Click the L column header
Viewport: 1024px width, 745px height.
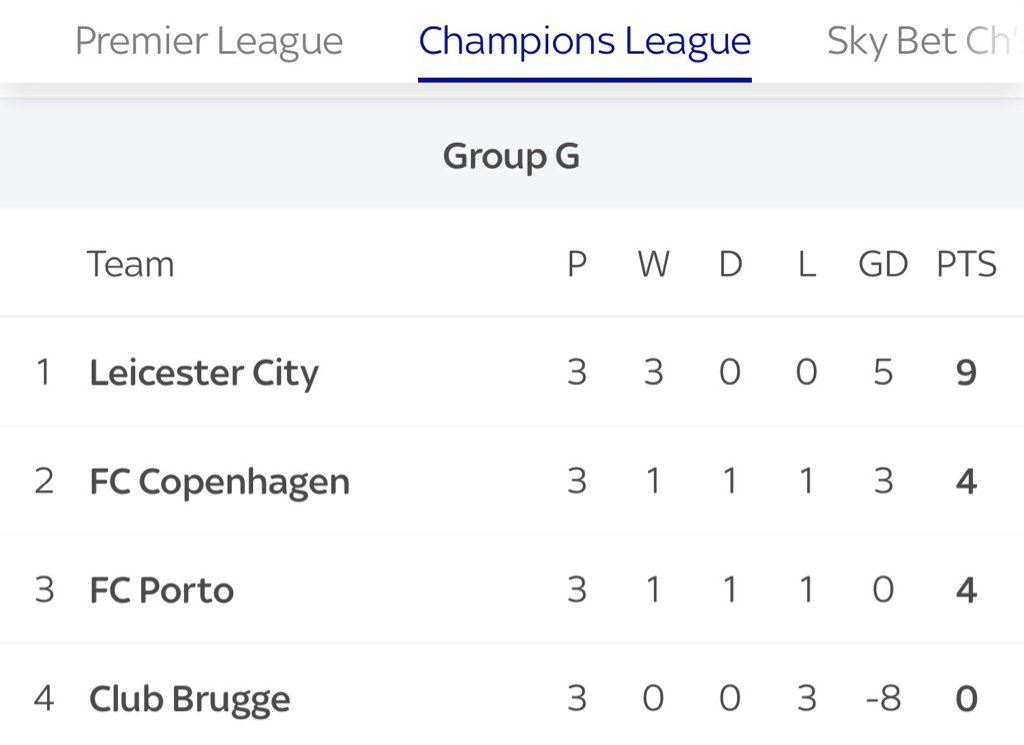coord(807,264)
